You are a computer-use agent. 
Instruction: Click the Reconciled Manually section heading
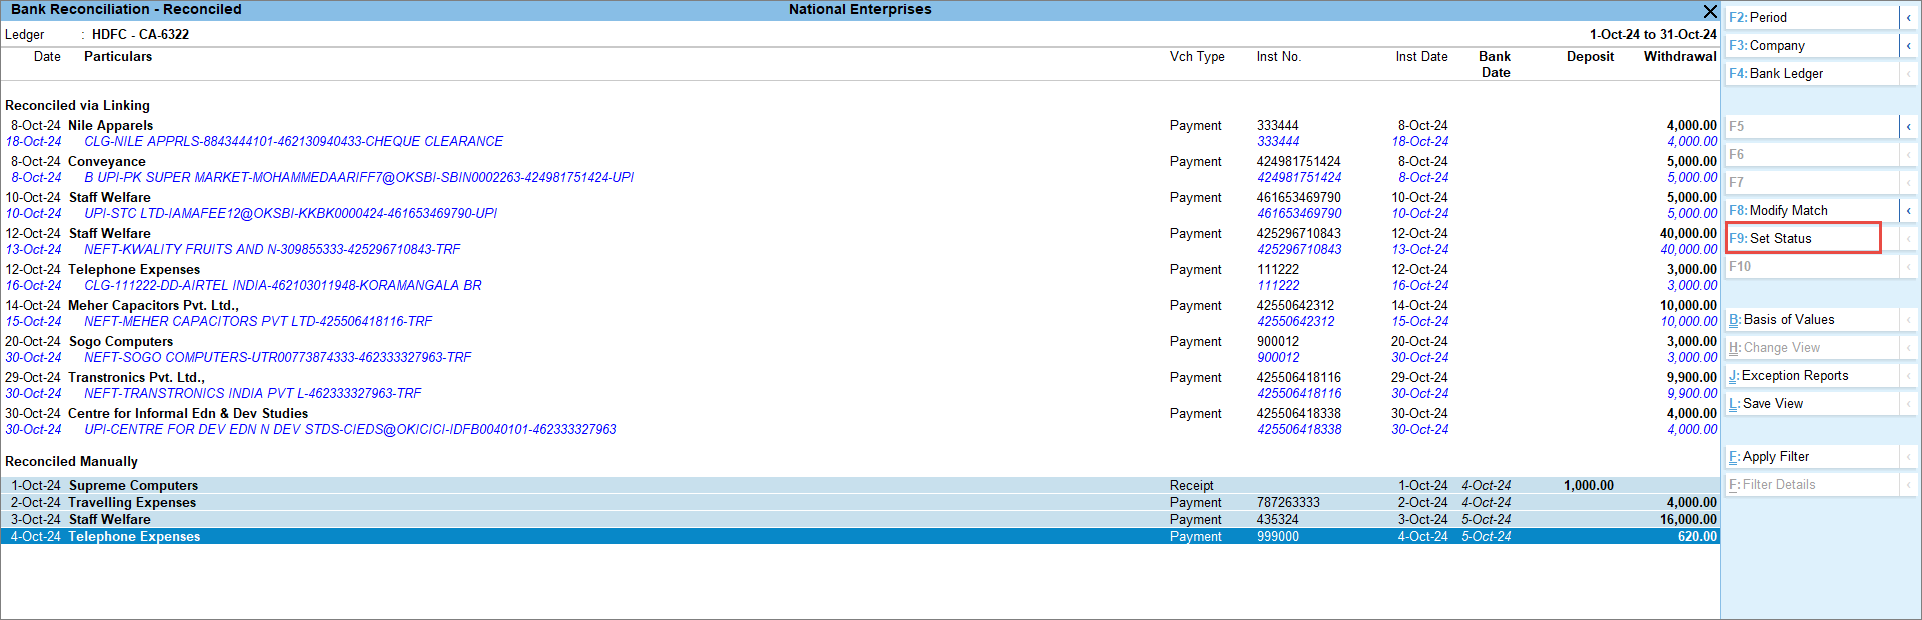coord(72,462)
